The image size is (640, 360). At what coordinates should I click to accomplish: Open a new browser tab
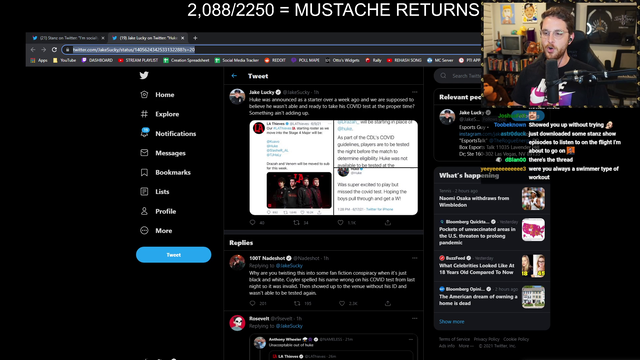[x=195, y=38]
